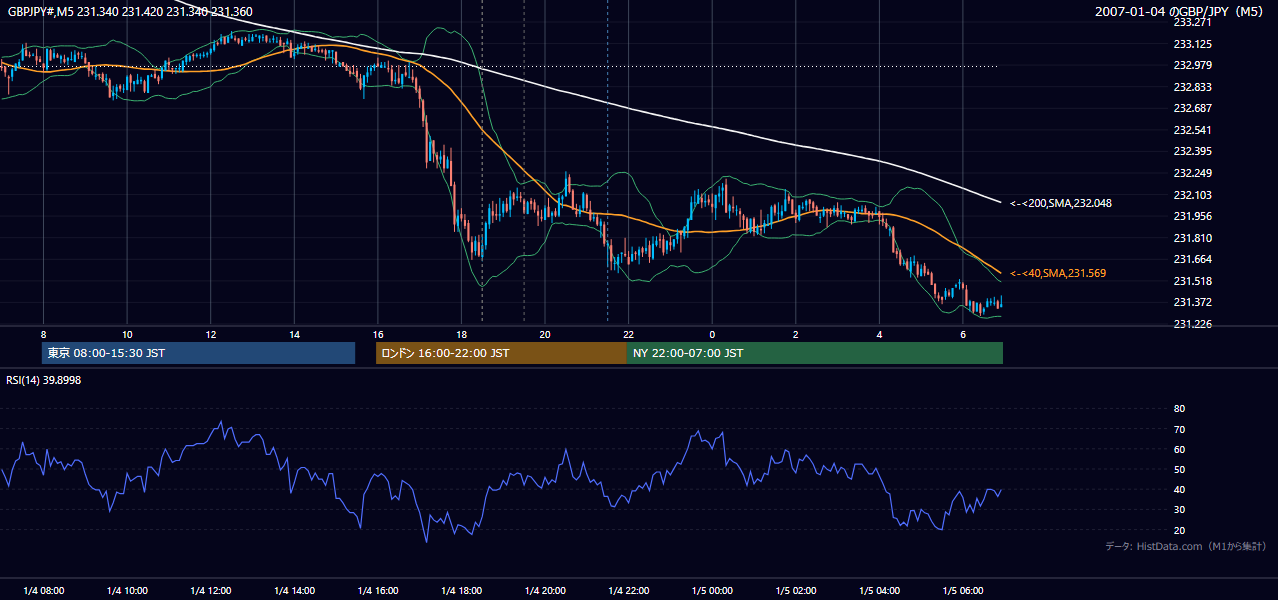Click RSI level 20 on scale
Screen dimensions: 1278x600
1179,530
